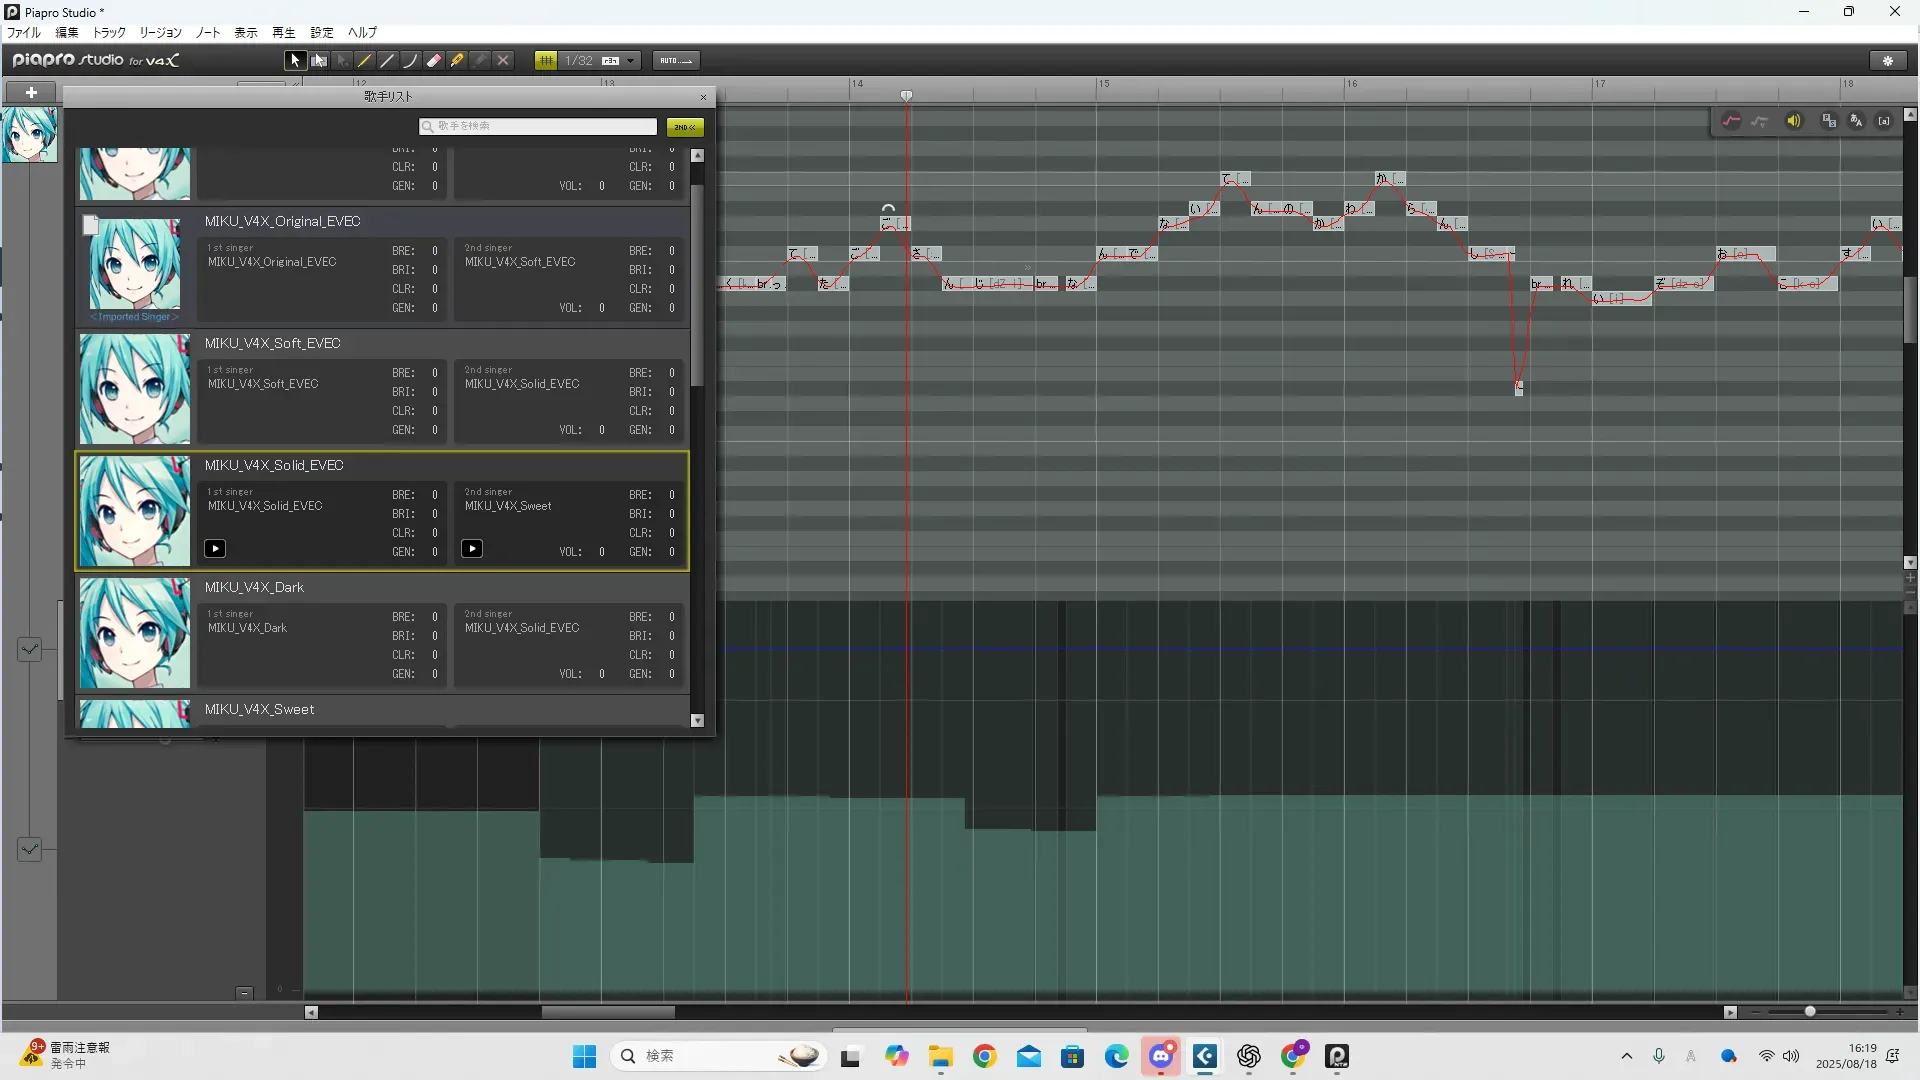Click the lyric language あA icon
This screenshot has height=1080, width=1920.
pos(1856,121)
